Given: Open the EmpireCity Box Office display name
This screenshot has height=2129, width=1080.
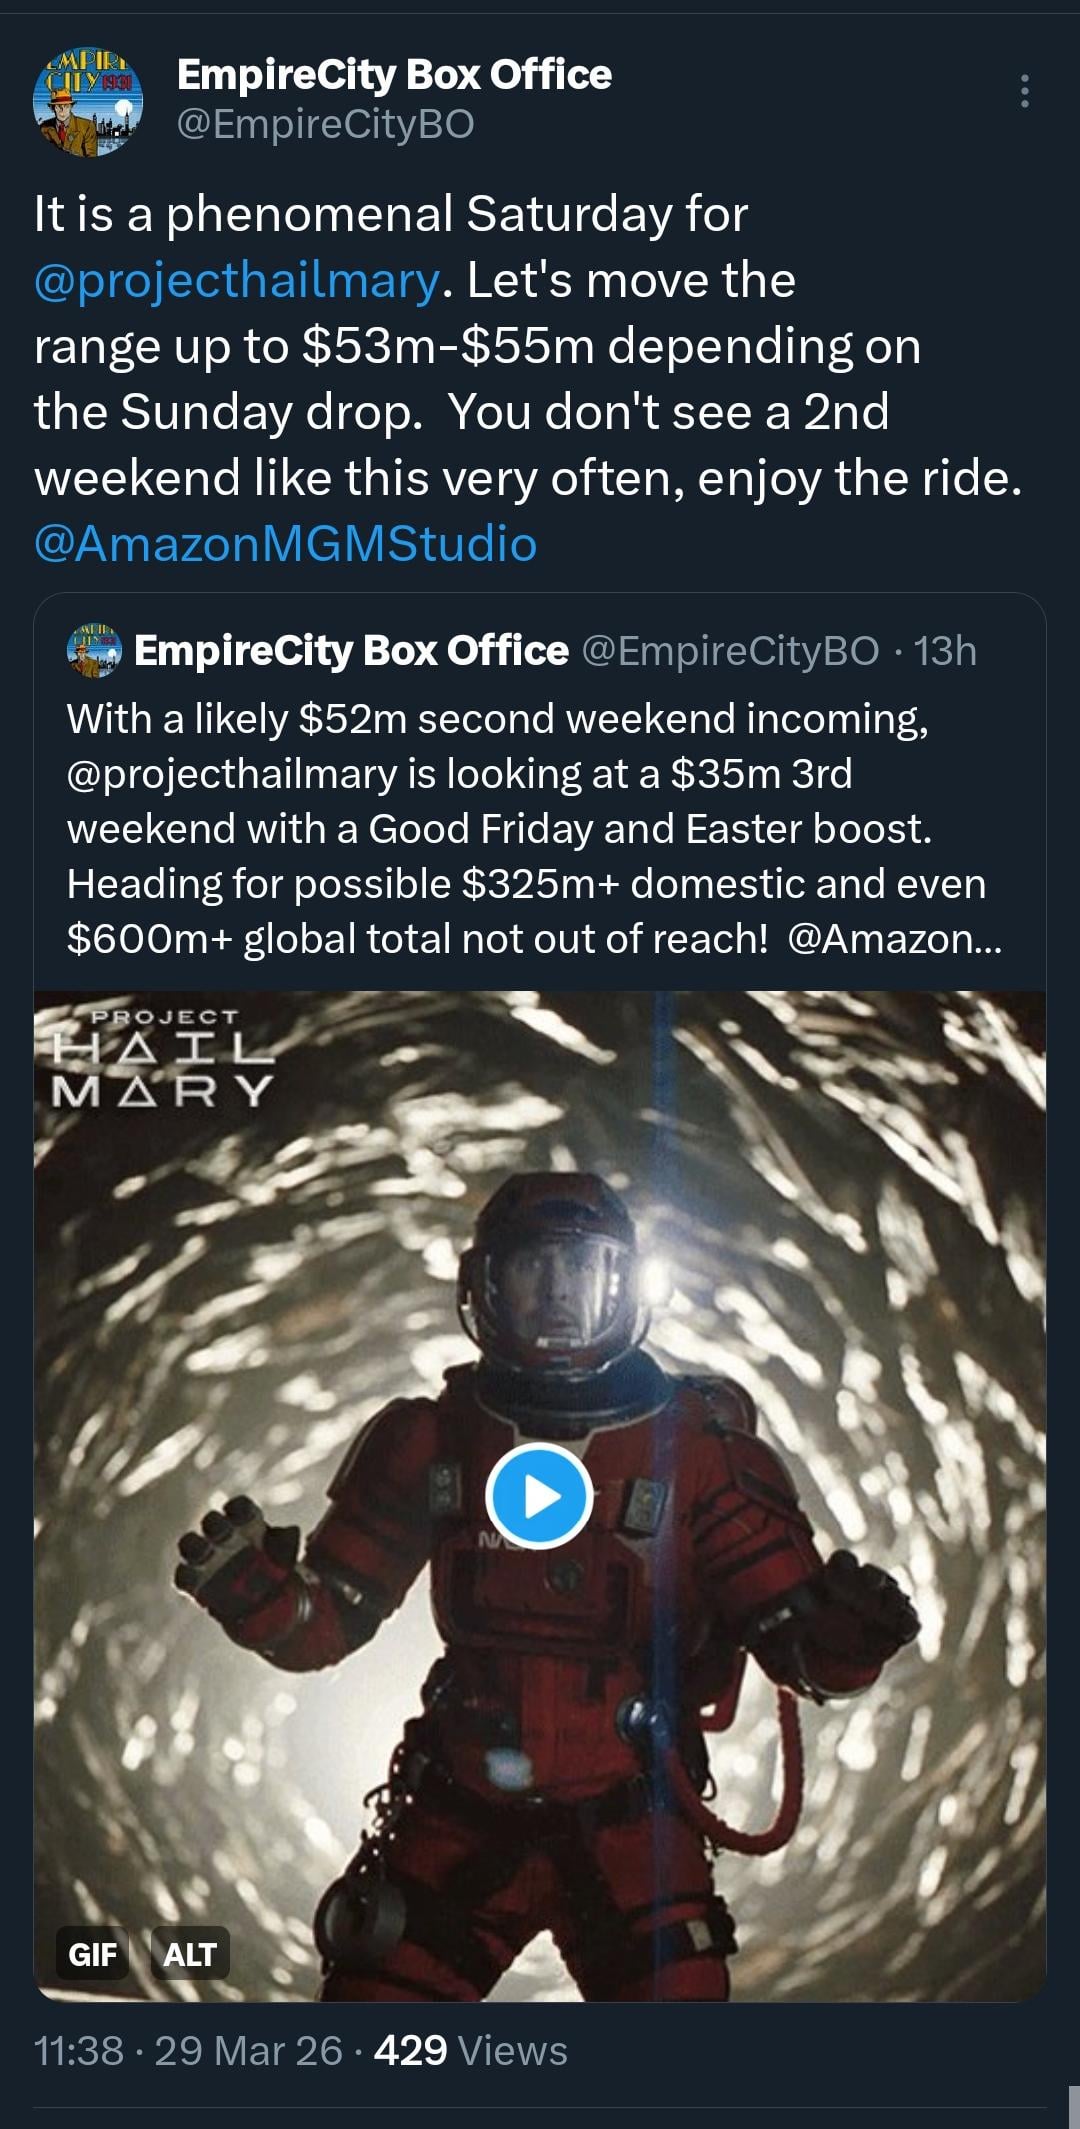Looking at the screenshot, I should [394, 75].
